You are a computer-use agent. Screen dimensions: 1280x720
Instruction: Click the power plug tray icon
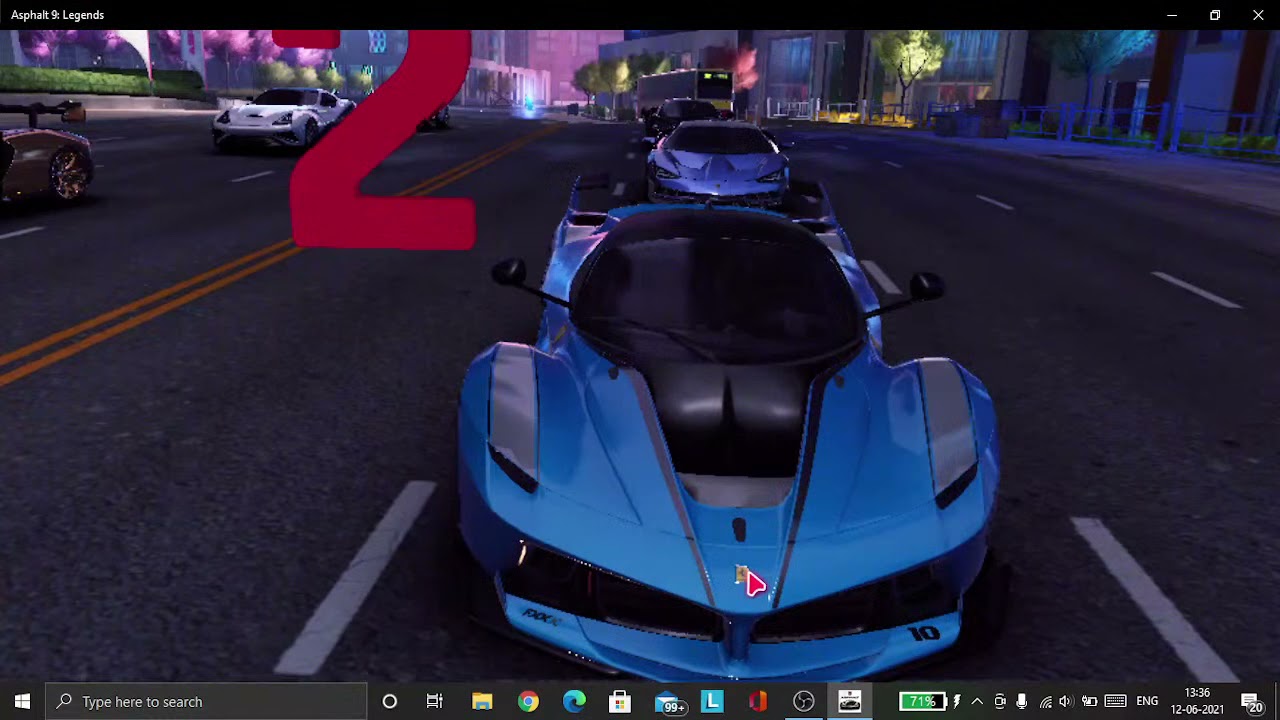point(1089,702)
